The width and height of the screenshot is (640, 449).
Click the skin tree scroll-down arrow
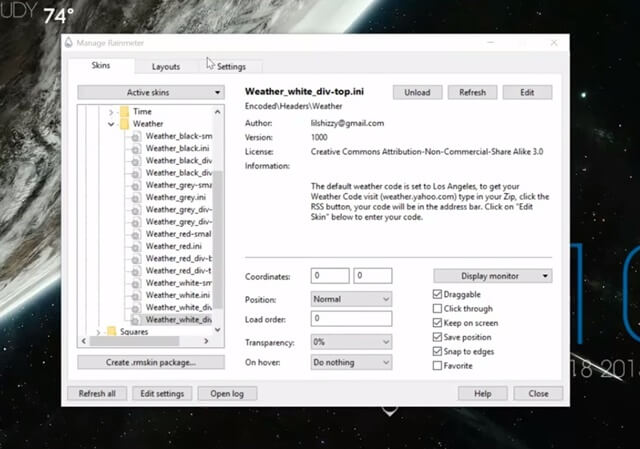(x=218, y=330)
